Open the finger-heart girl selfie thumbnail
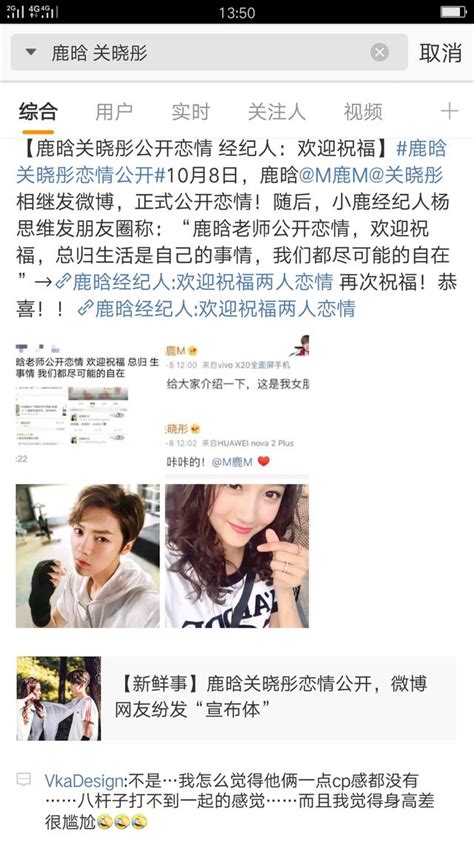The height and width of the screenshot is (842, 474). pyautogui.click(x=237, y=556)
